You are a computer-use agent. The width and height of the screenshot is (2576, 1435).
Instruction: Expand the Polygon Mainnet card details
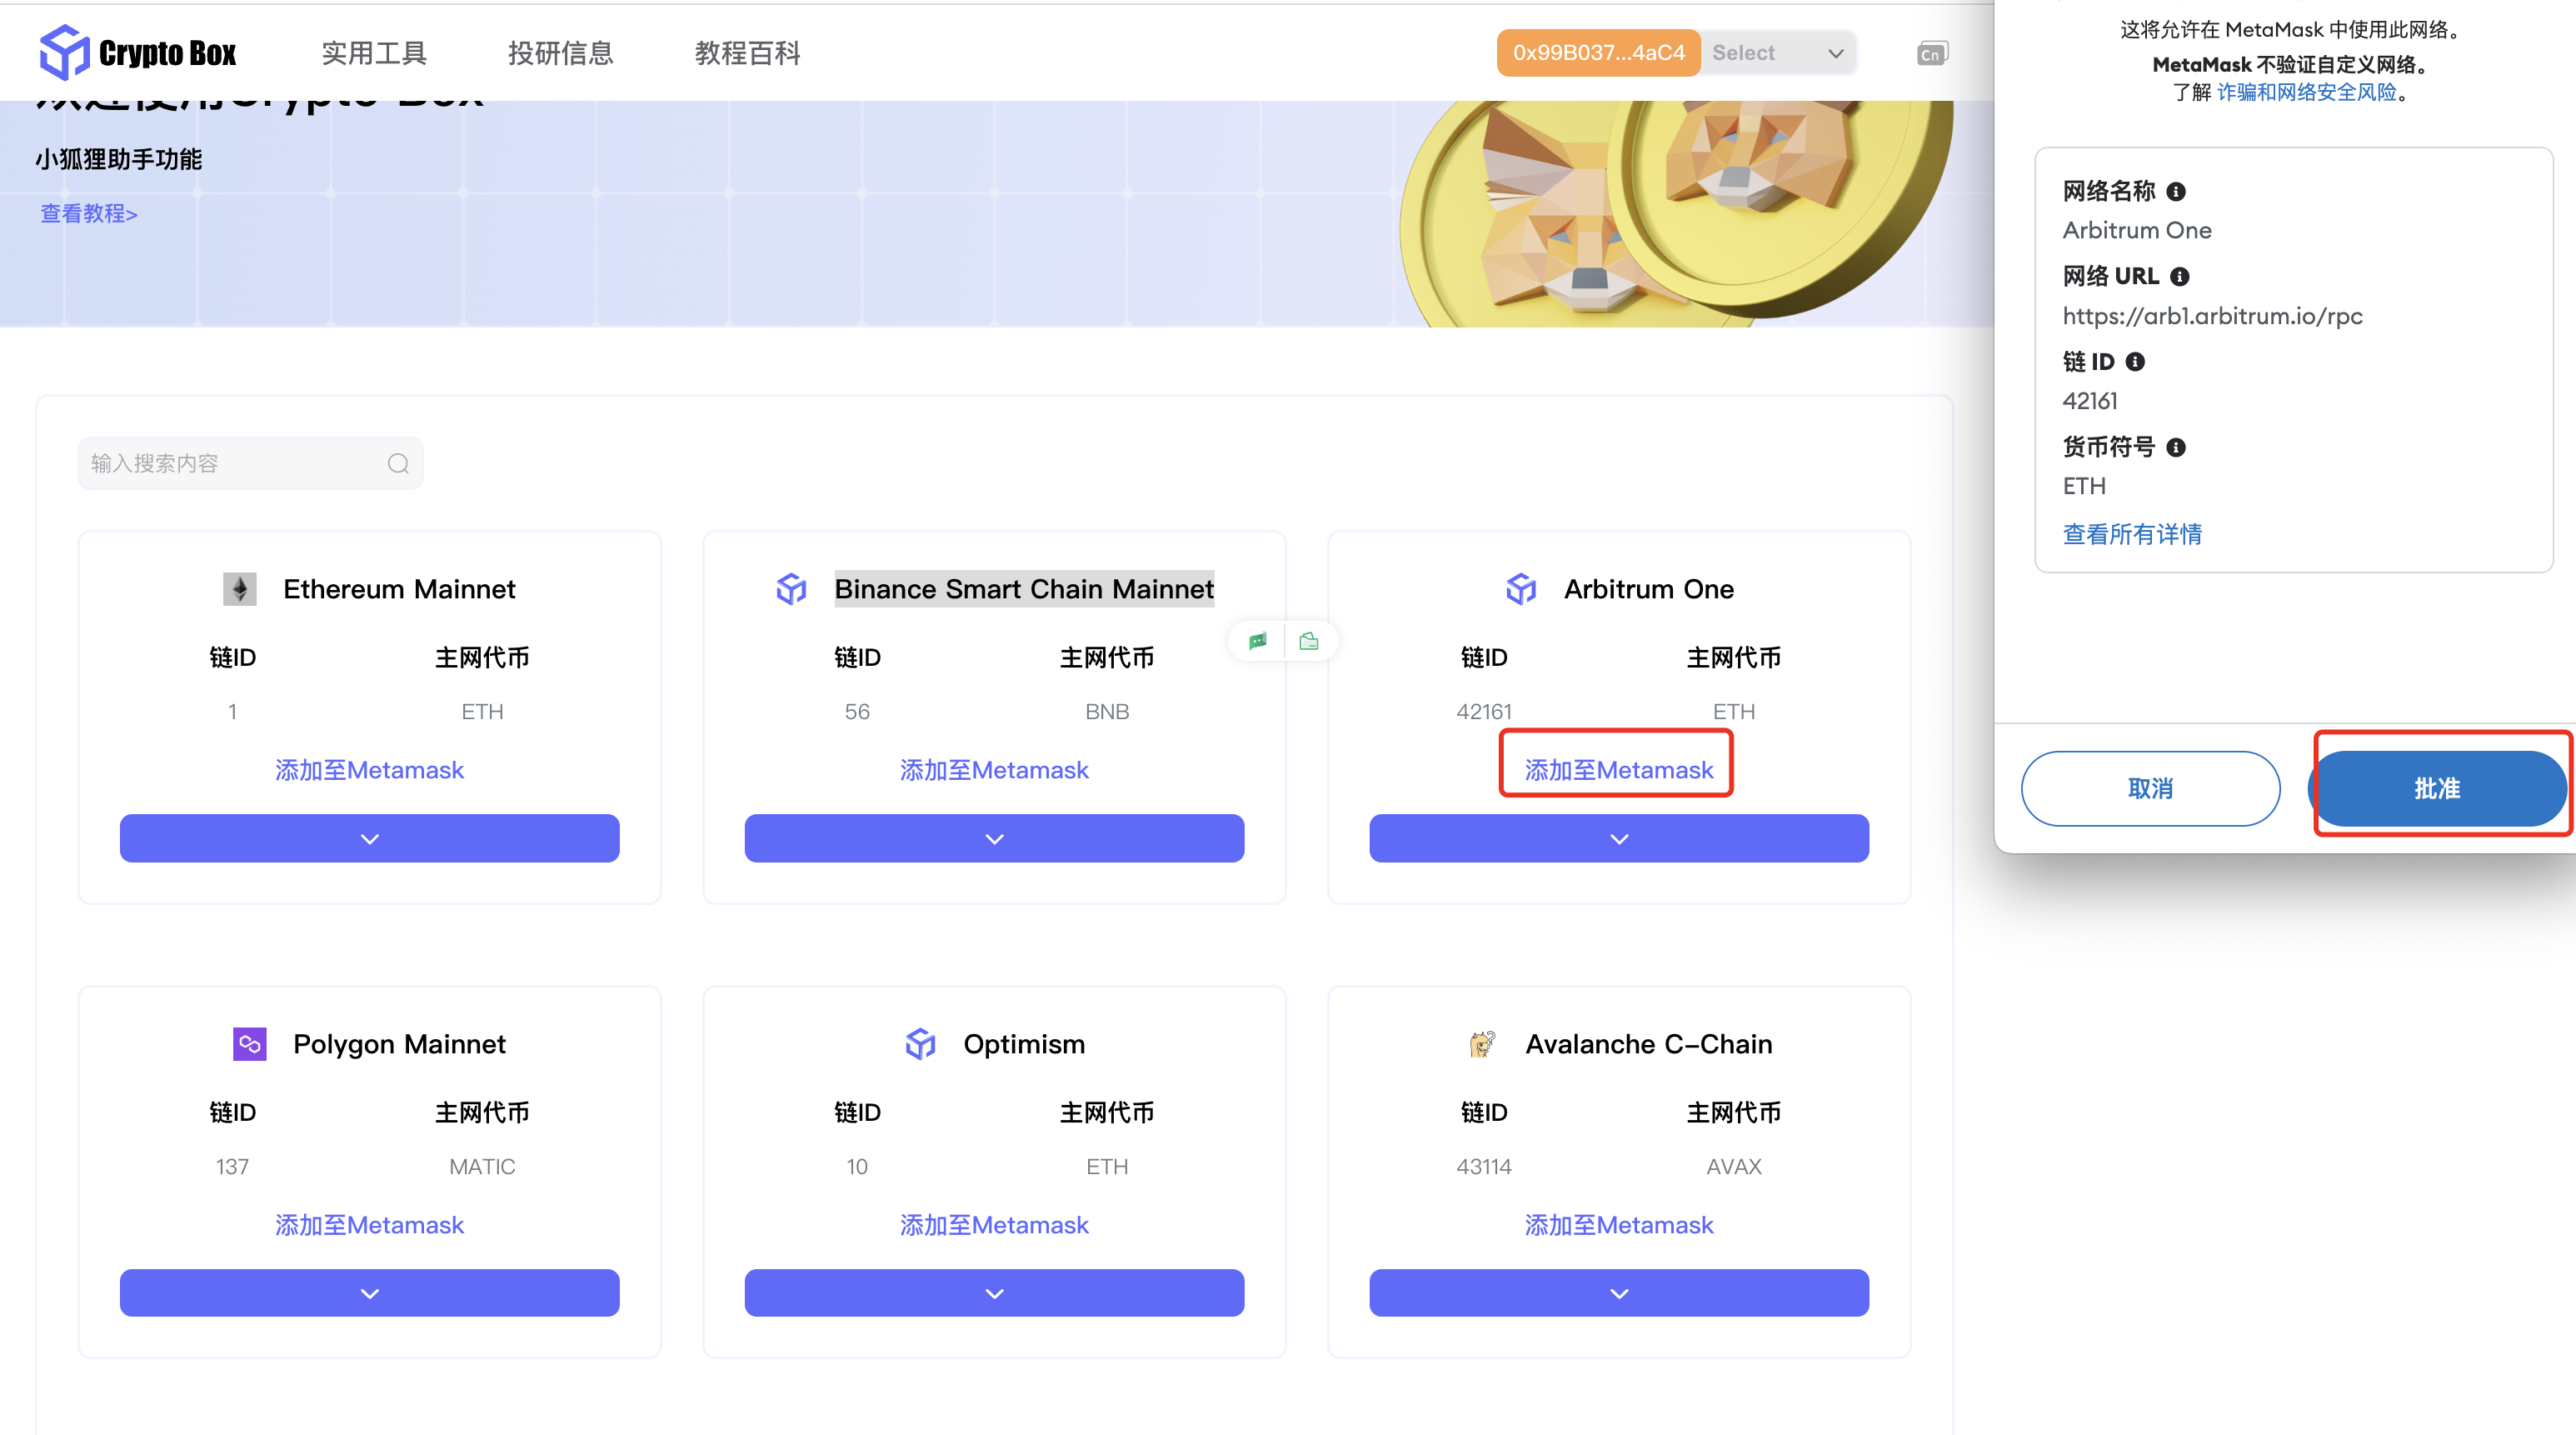pyautogui.click(x=369, y=1293)
